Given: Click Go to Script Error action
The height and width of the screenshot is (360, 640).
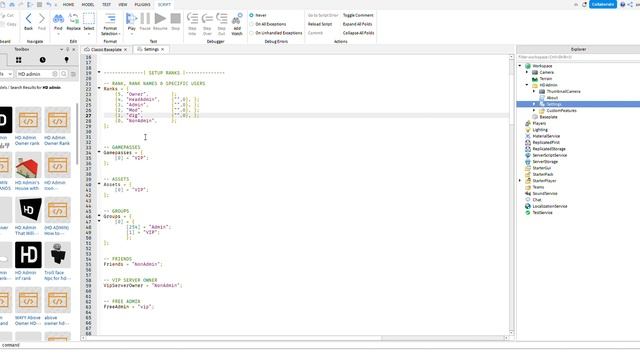Looking at the screenshot, I should point(323,15).
